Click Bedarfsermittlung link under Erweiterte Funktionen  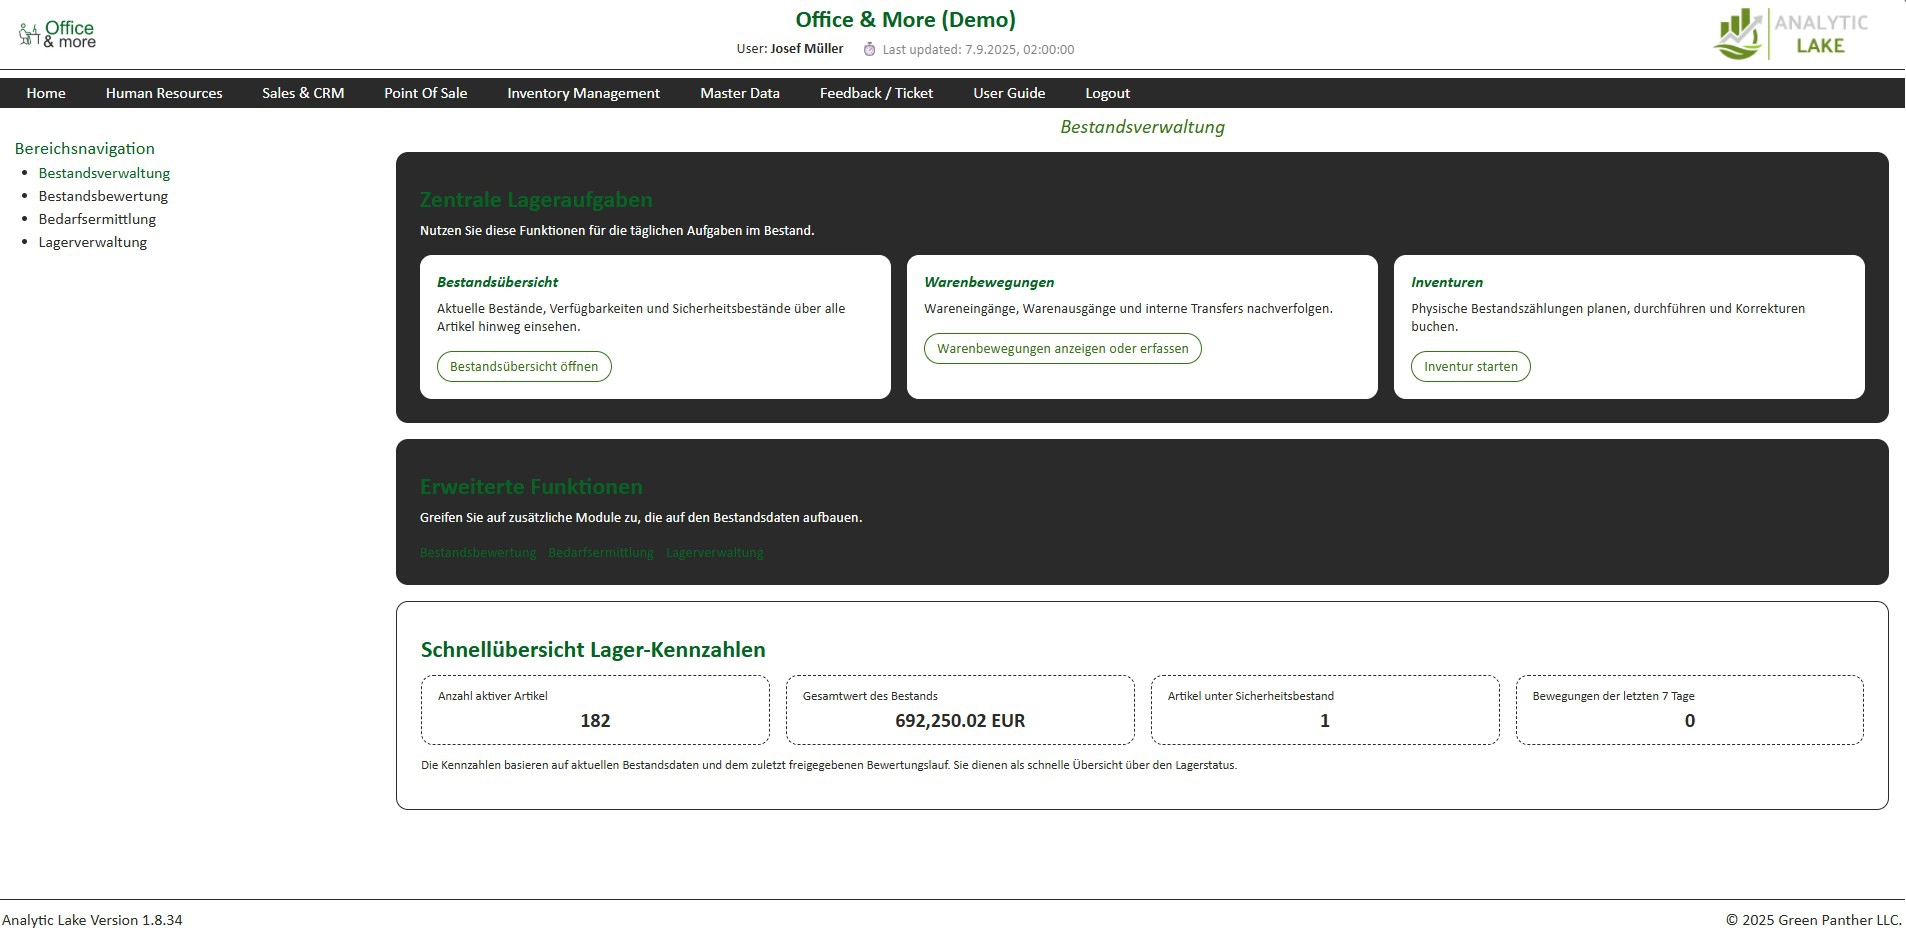pyautogui.click(x=600, y=552)
